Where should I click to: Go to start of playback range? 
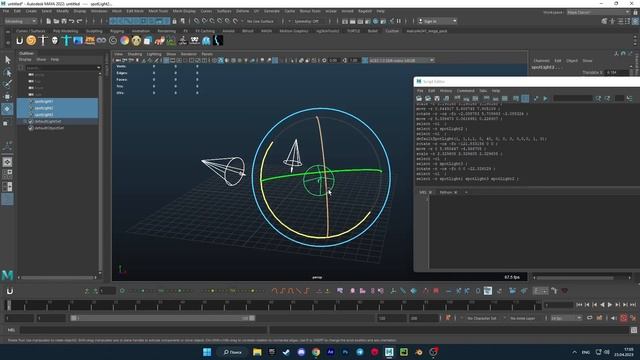579,305
